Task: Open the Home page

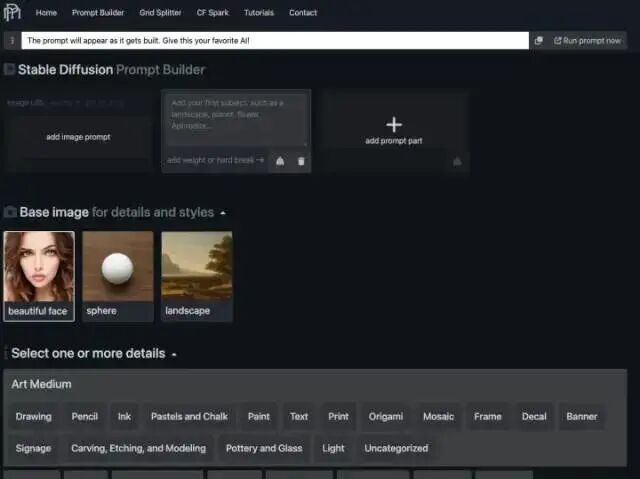Action: [x=46, y=13]
